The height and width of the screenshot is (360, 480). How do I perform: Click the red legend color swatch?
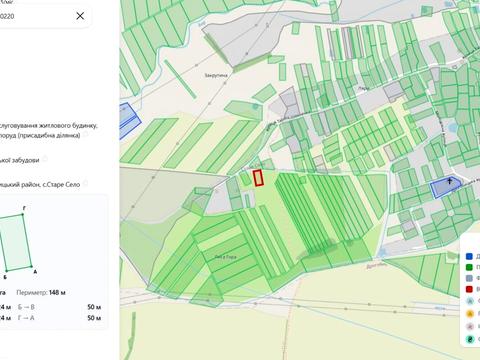coord(469,289)
